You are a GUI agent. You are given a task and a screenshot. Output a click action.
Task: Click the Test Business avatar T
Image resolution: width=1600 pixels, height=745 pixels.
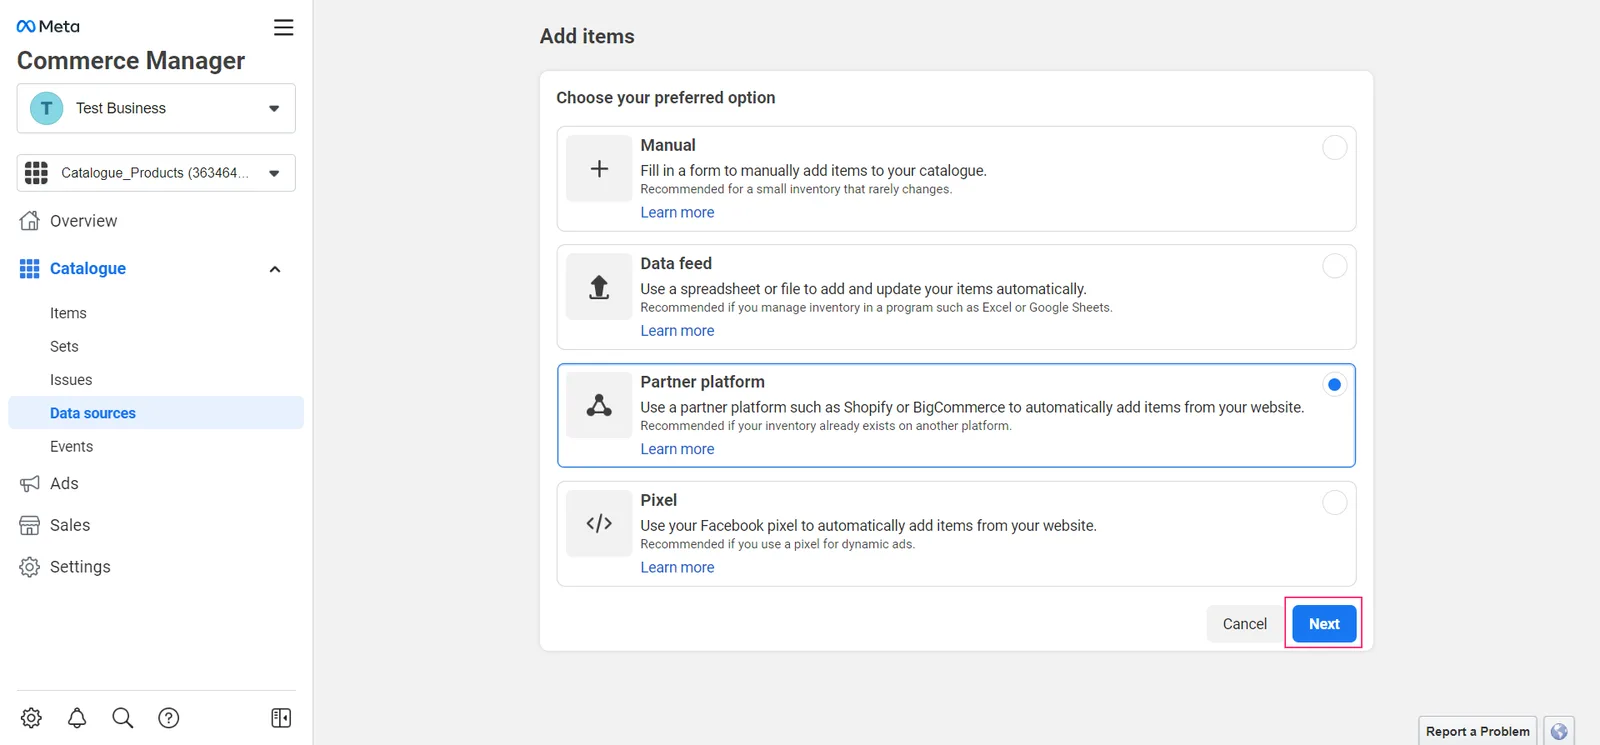click(47, 108)
